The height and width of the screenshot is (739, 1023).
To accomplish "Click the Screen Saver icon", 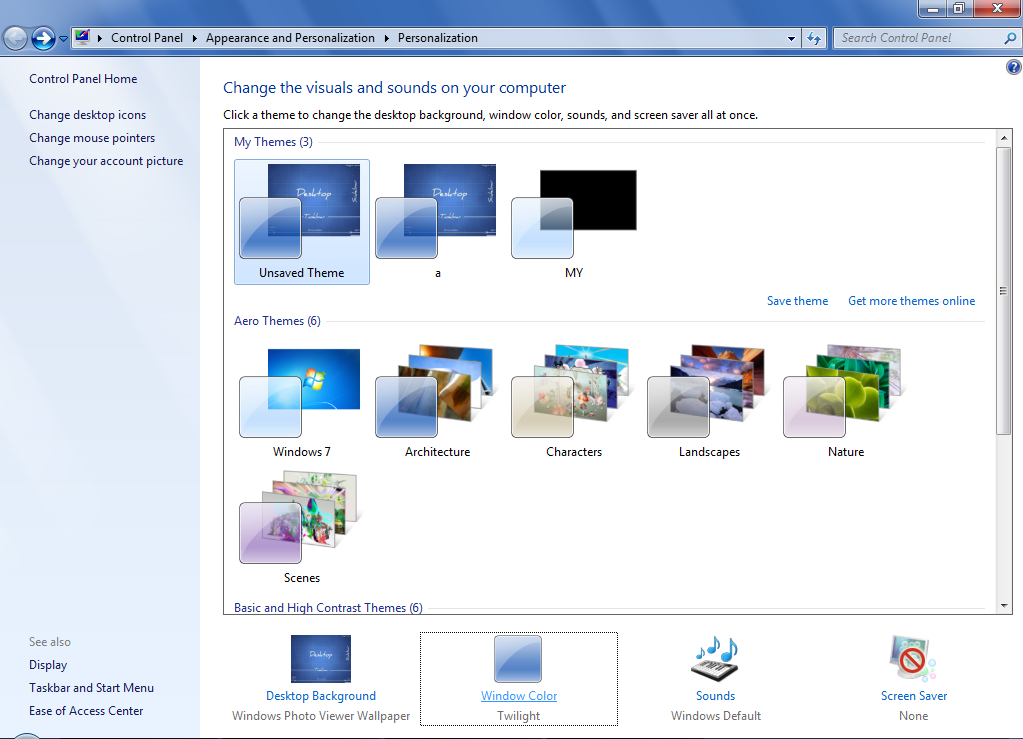I will click(913, 659).
